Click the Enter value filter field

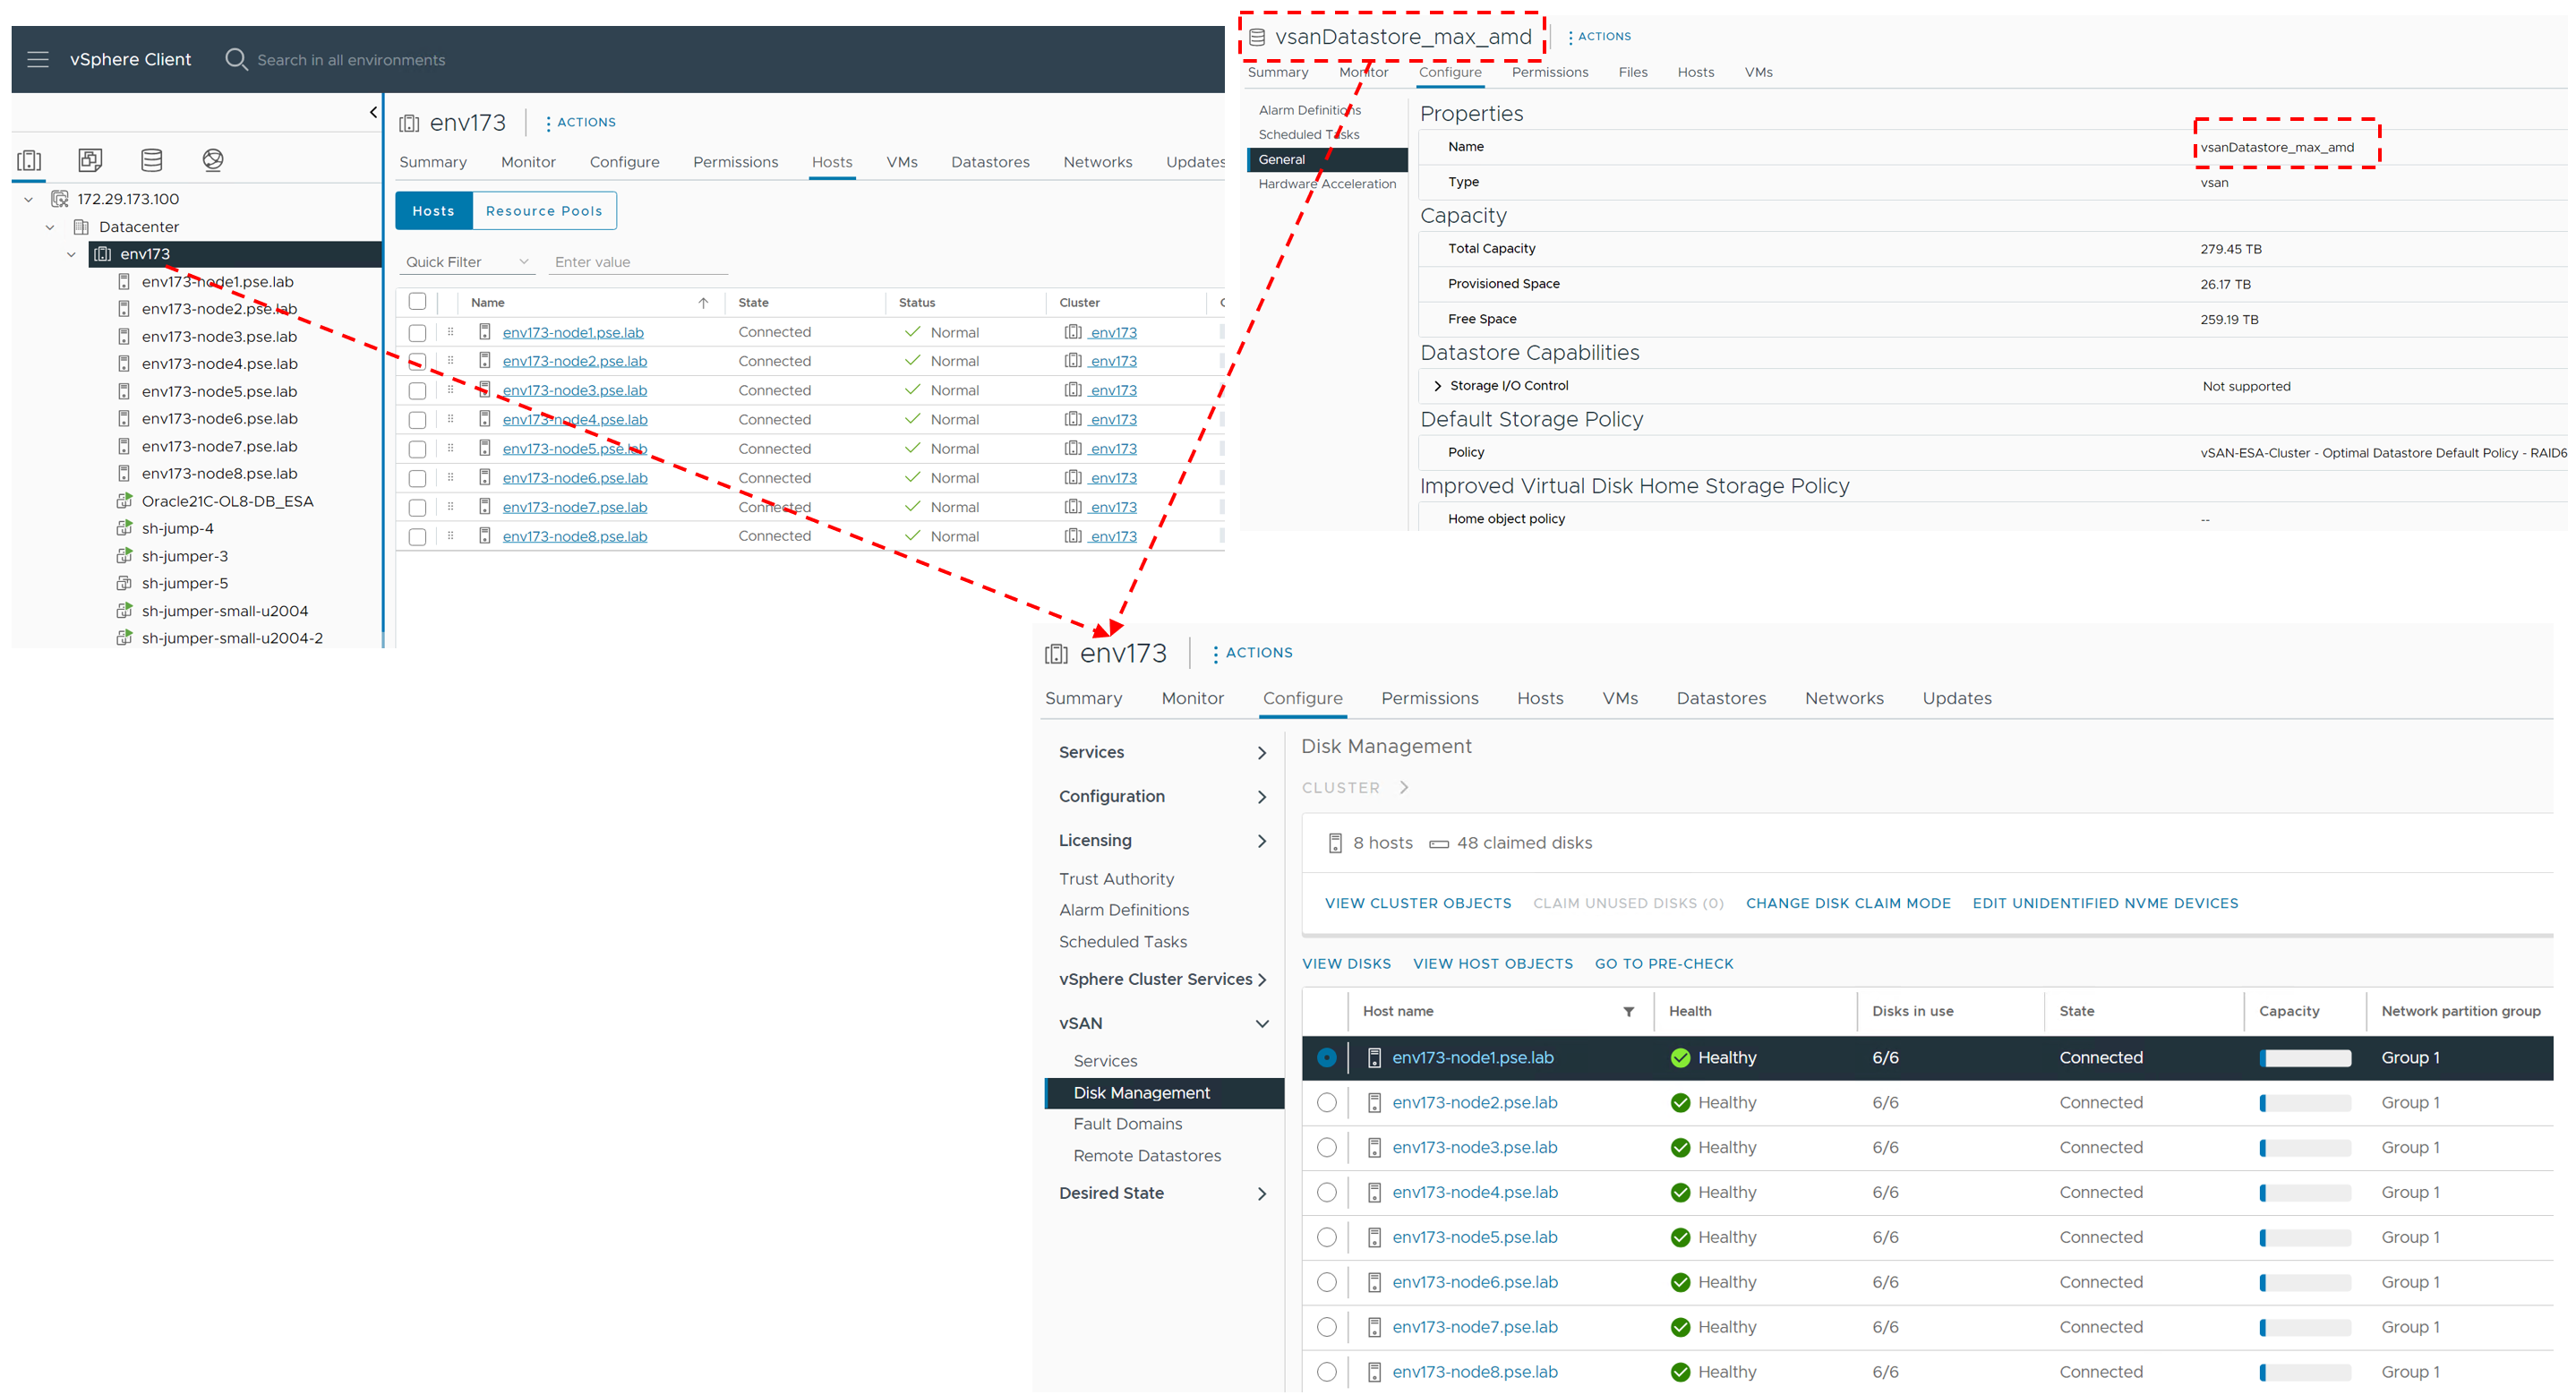coord(638,262)
